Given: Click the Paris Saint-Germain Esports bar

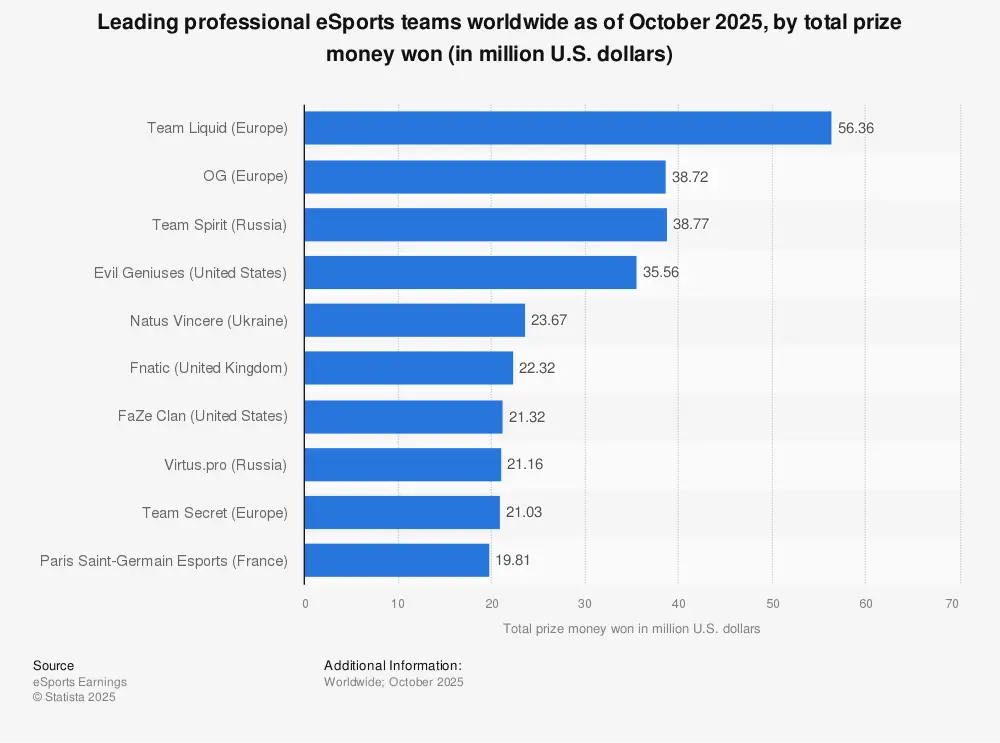Looking at the screenshot, I should [x=396, y=560].
